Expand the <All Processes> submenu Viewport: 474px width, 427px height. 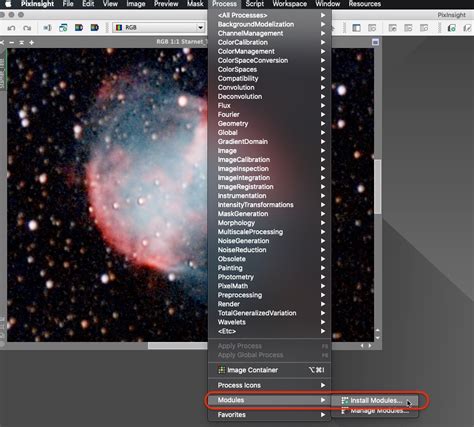[269, 15]
